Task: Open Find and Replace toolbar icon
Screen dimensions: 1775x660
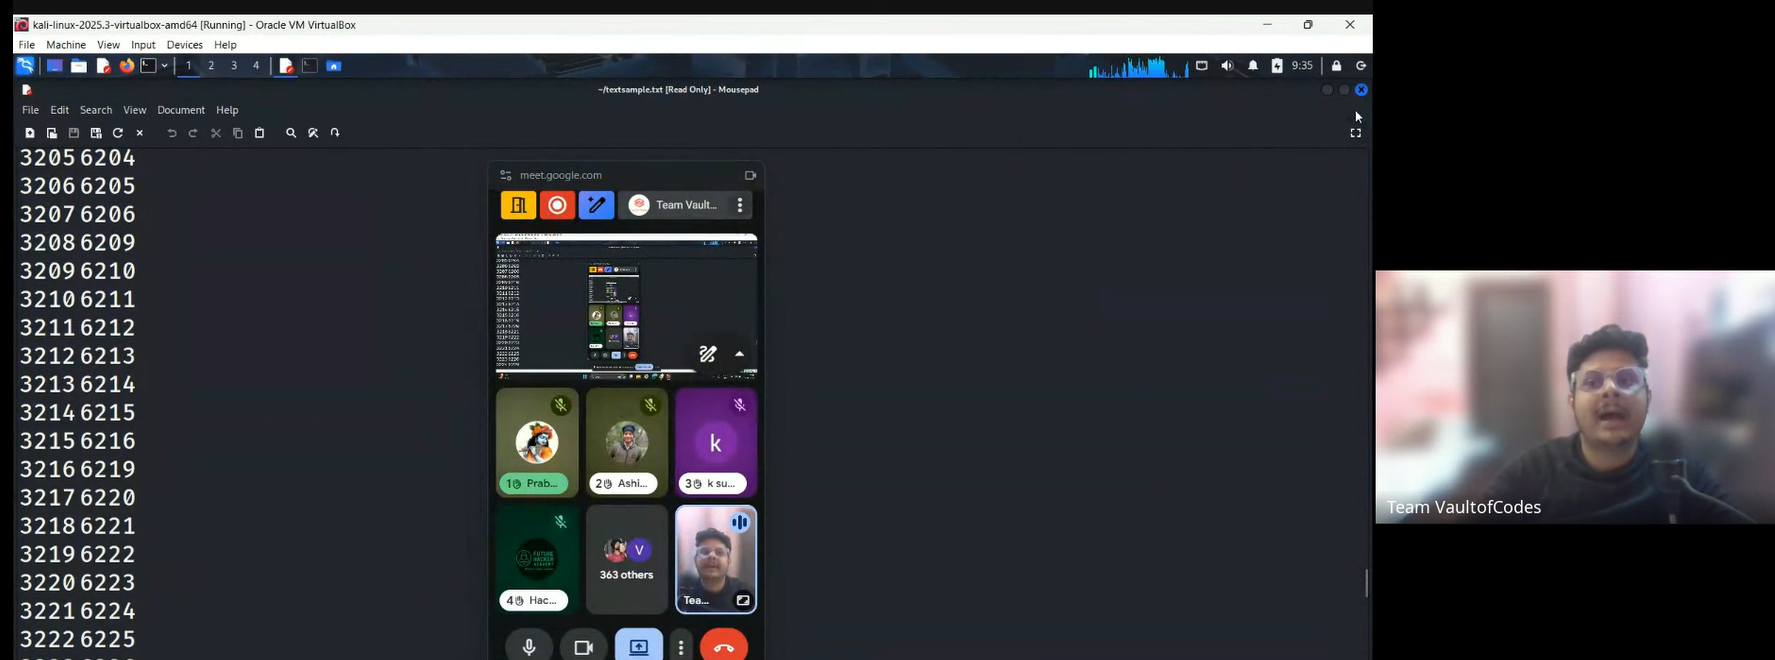Action: (x=313, y=133)
